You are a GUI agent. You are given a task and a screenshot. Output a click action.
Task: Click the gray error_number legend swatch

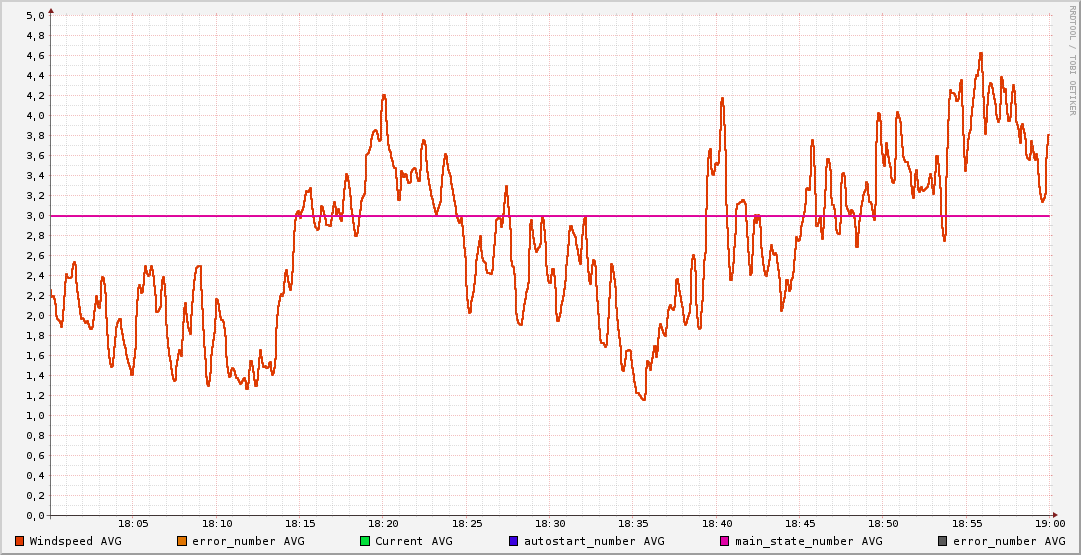point(942,541)
